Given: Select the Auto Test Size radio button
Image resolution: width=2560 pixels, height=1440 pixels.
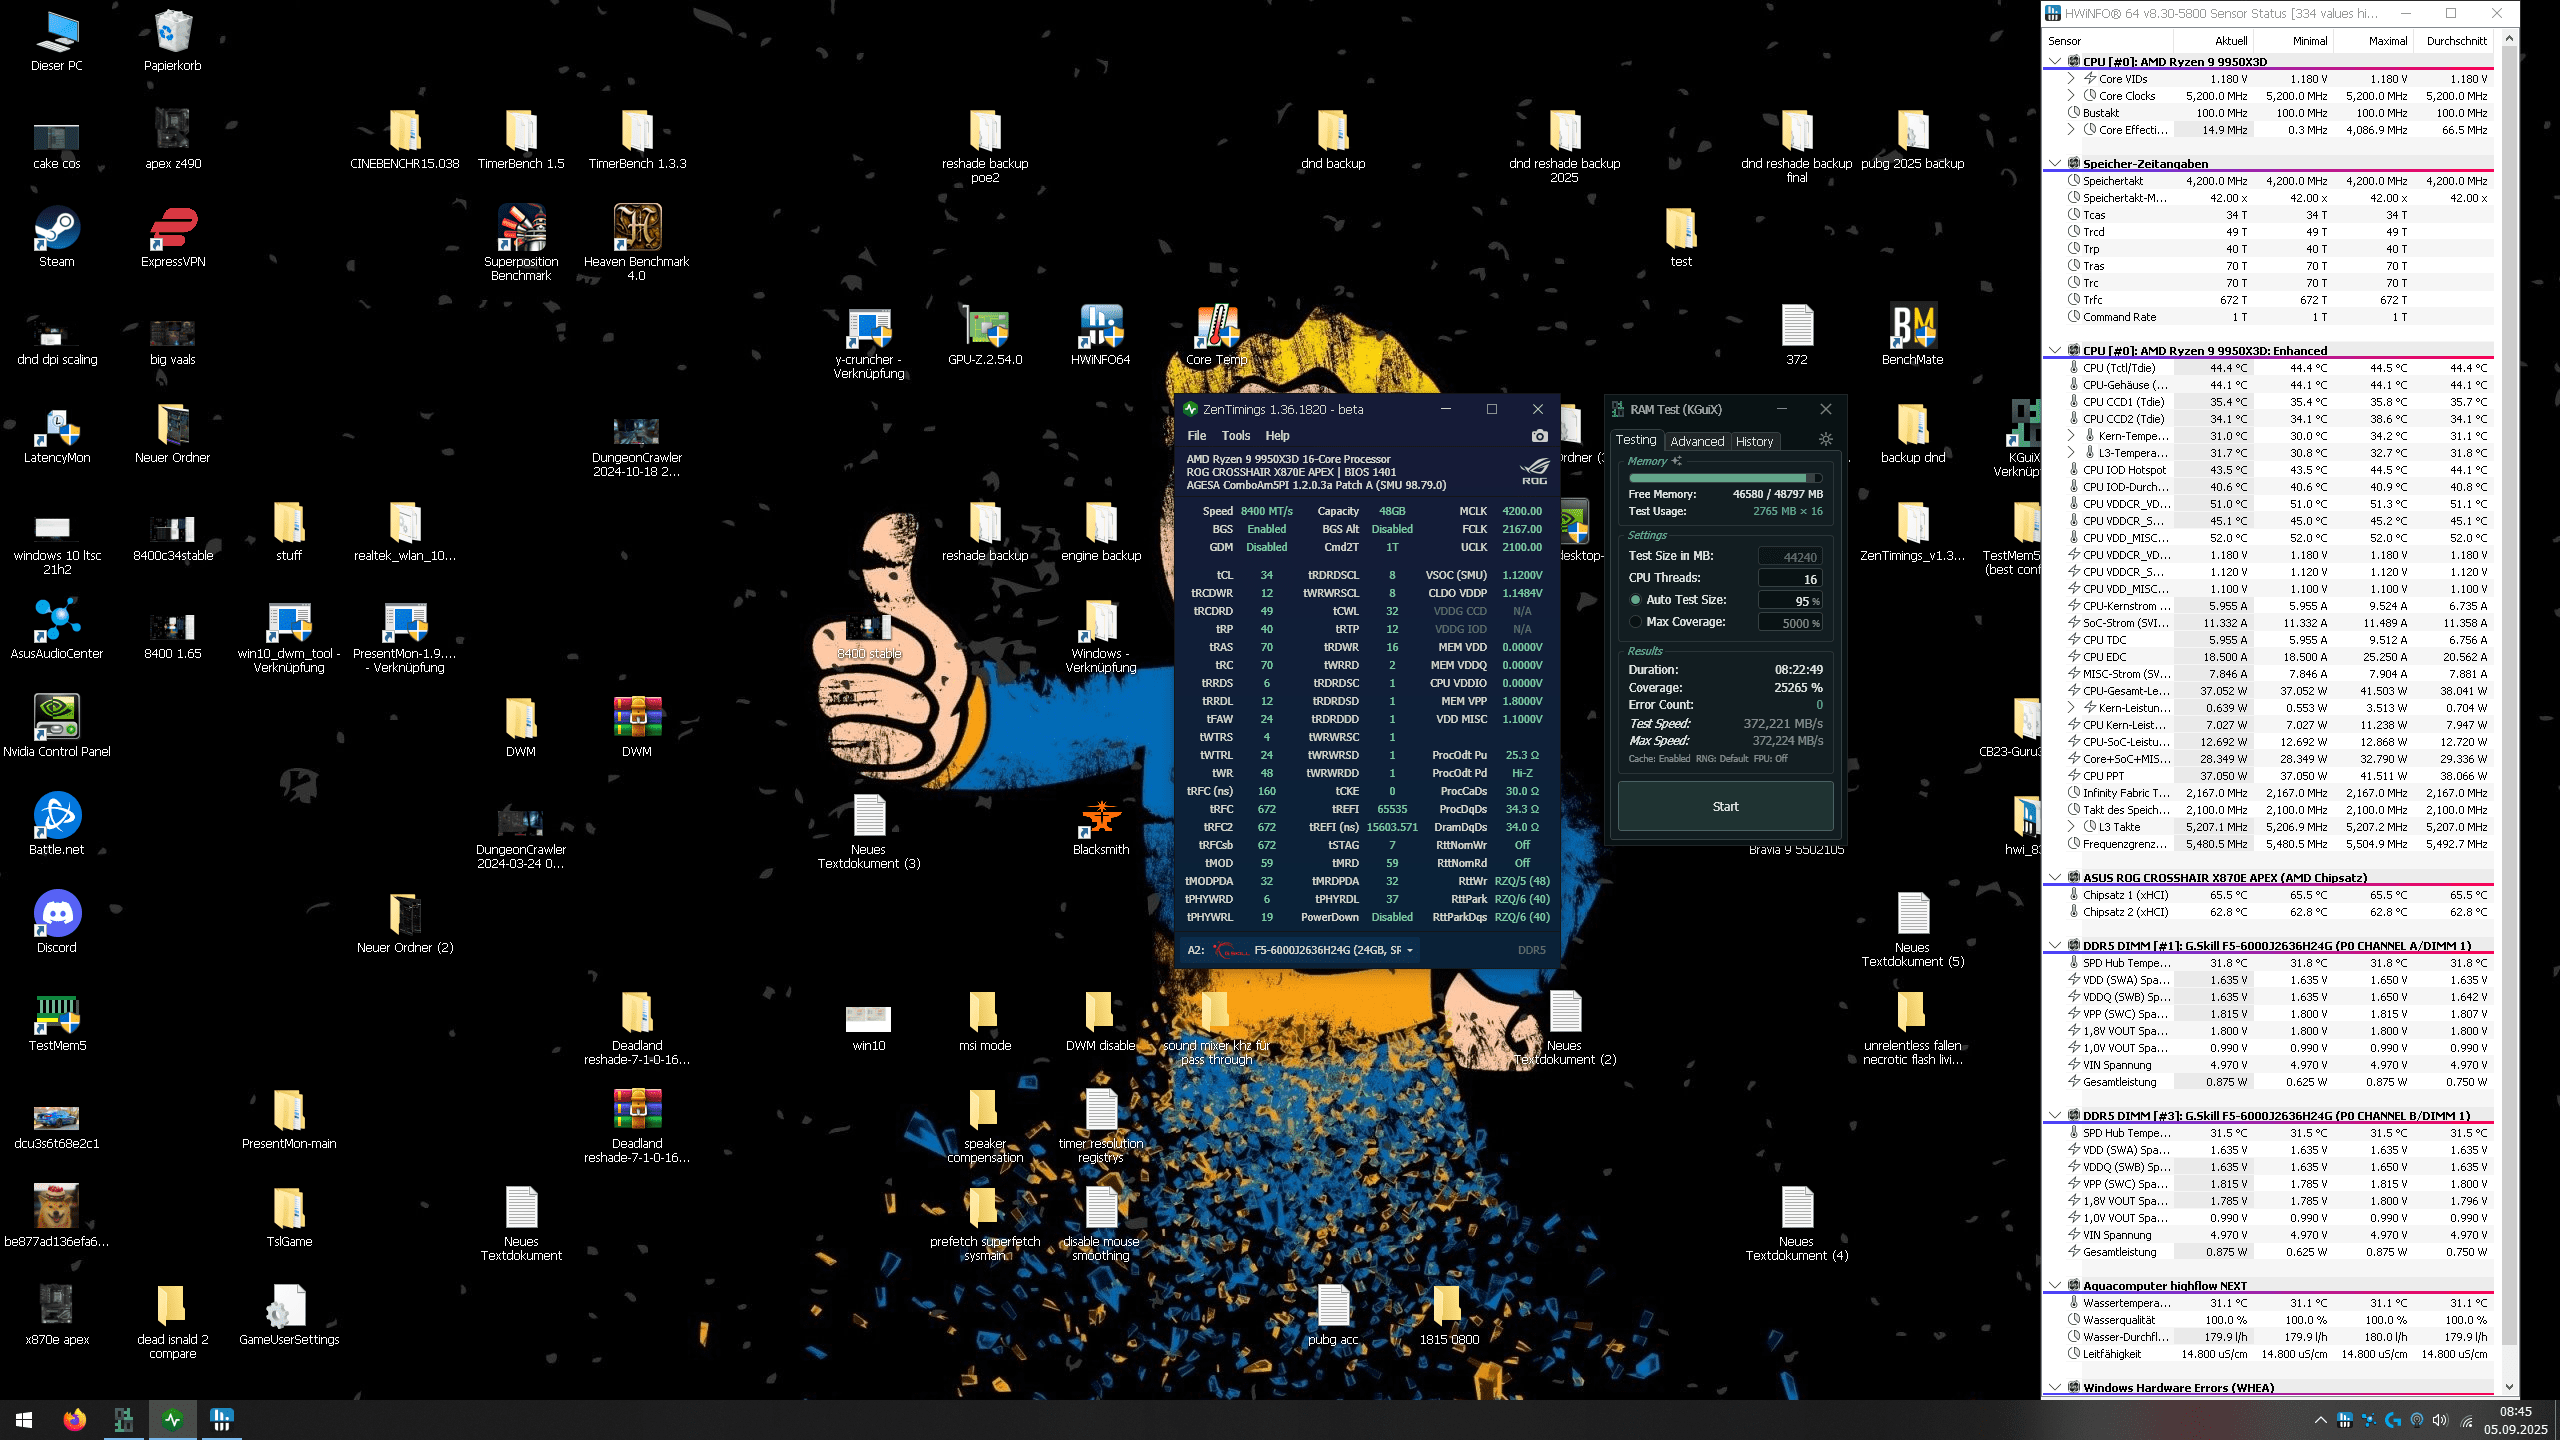Looking at the screenshot, I should pyautogui.click(x=1636, y=600).
